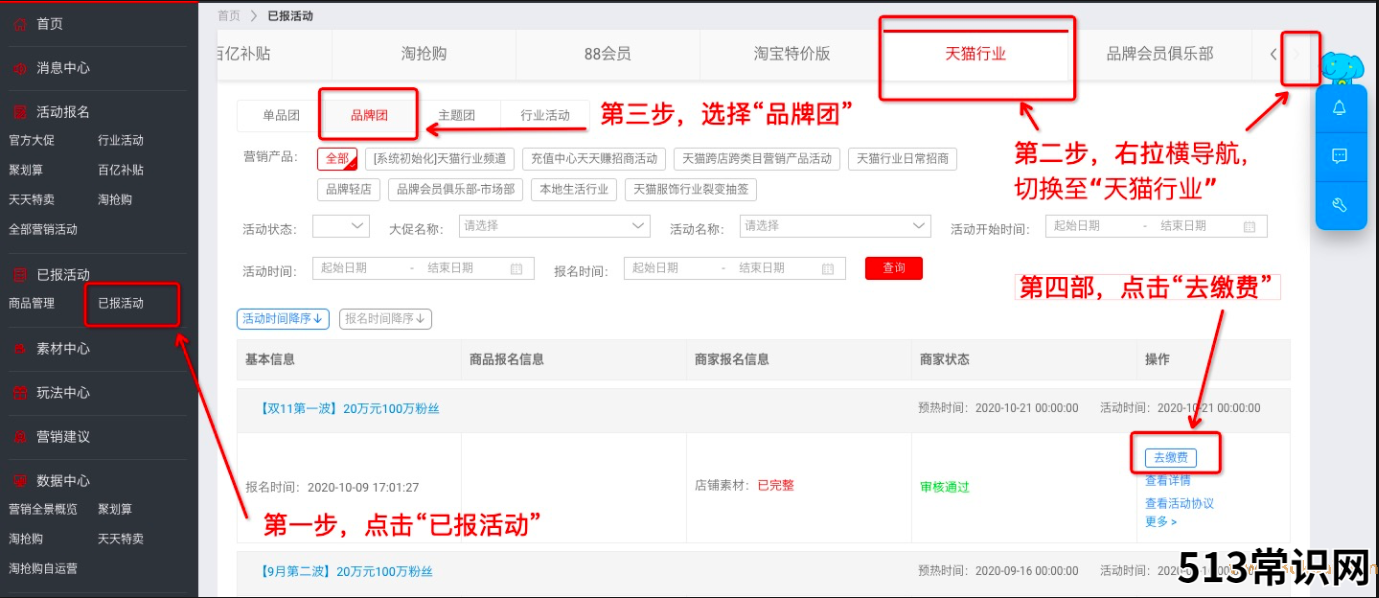Click the wrench tools icon
The image size is (1379, 598).
(1340, 205)
